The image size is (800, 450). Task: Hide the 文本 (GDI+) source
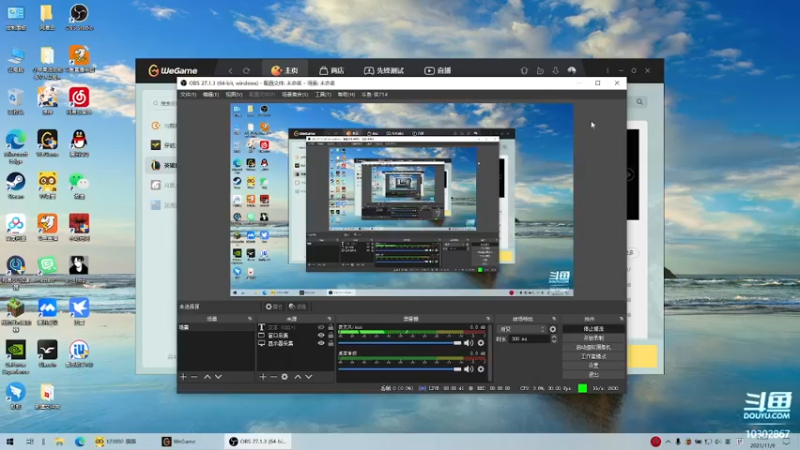click(321, 328)
